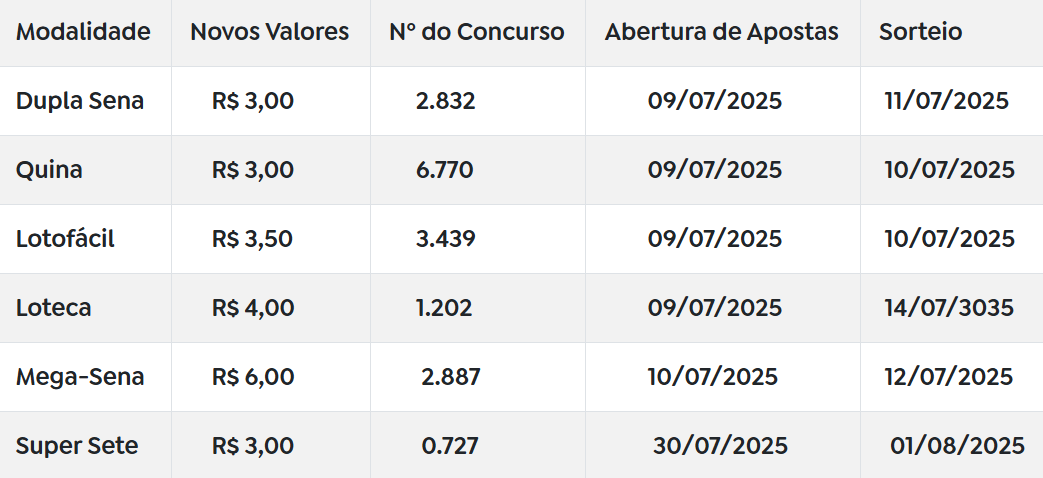Click the Super Sete modality cell
The height and width of the screenshot is (478, 1043).
click(77, 445)
